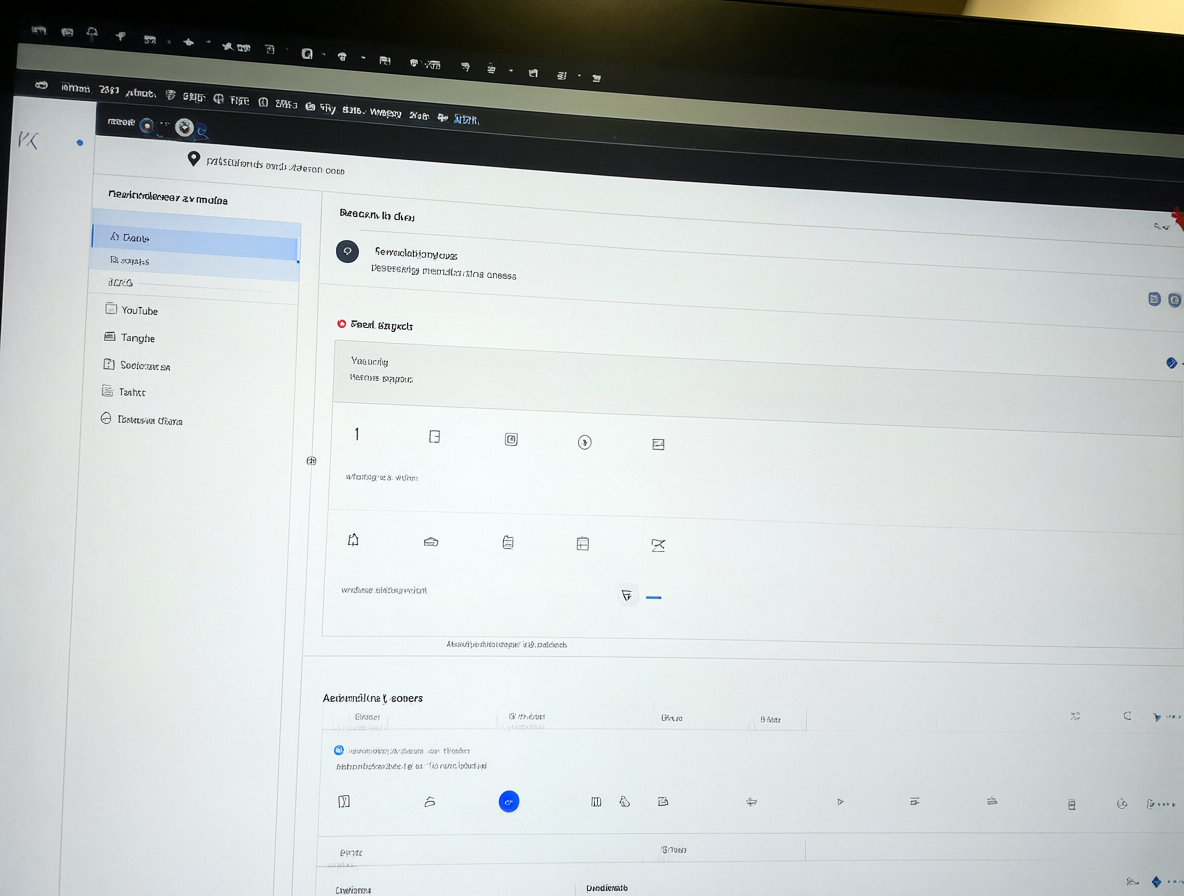Image resolution: width=1184 pixels, height=896 pixels.
Task: Click the house icon in the icon grid
Action: pos(353,539)
